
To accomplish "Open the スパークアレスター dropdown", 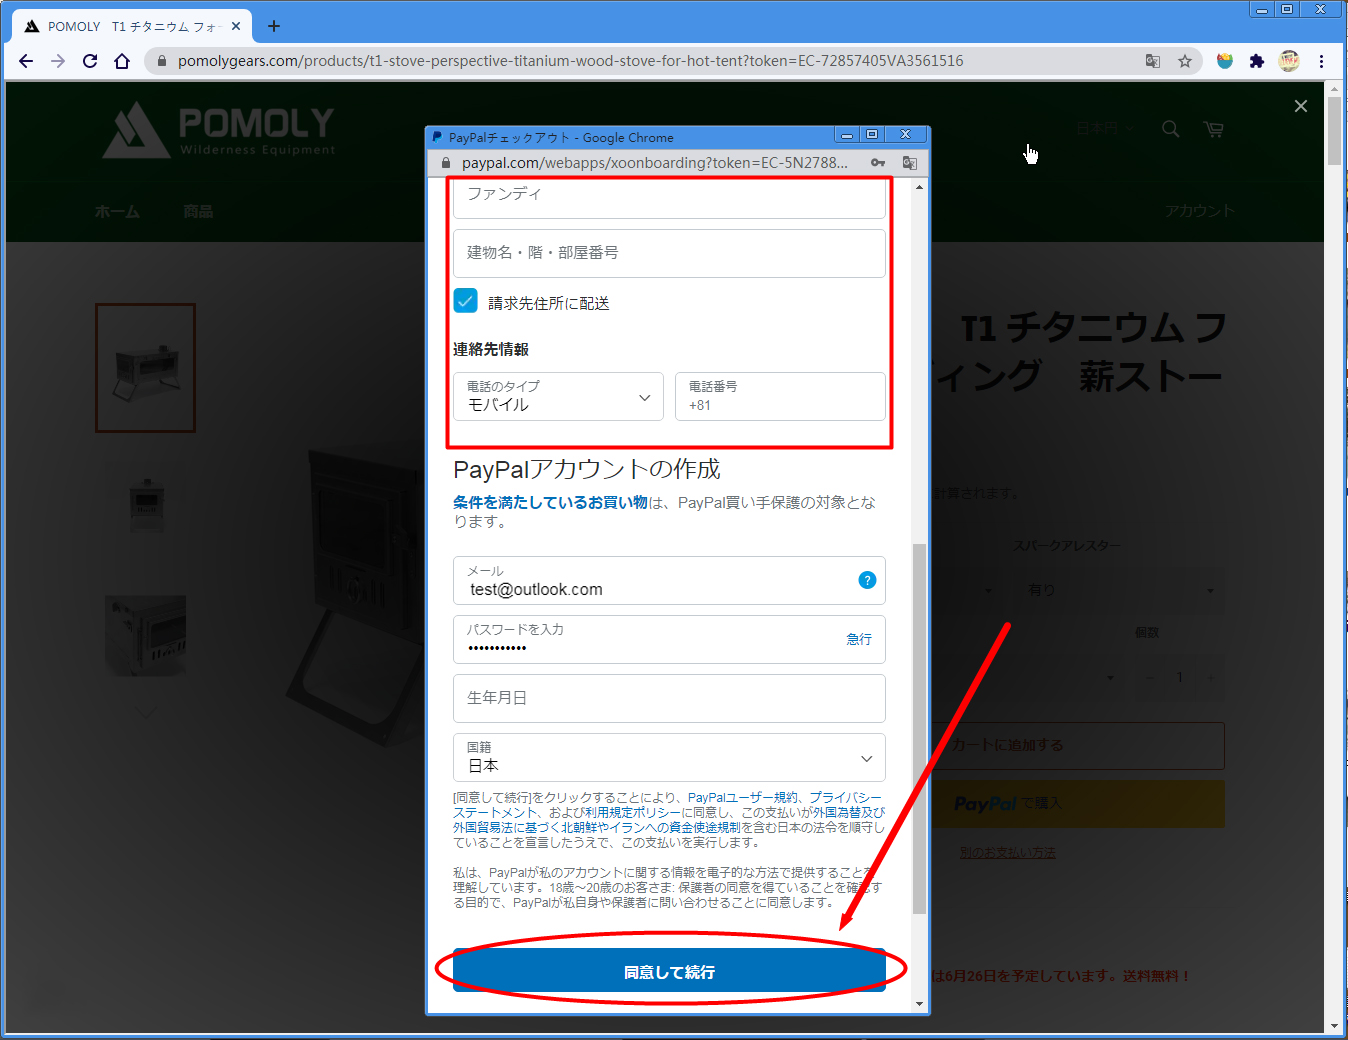I will point(1120,590).
